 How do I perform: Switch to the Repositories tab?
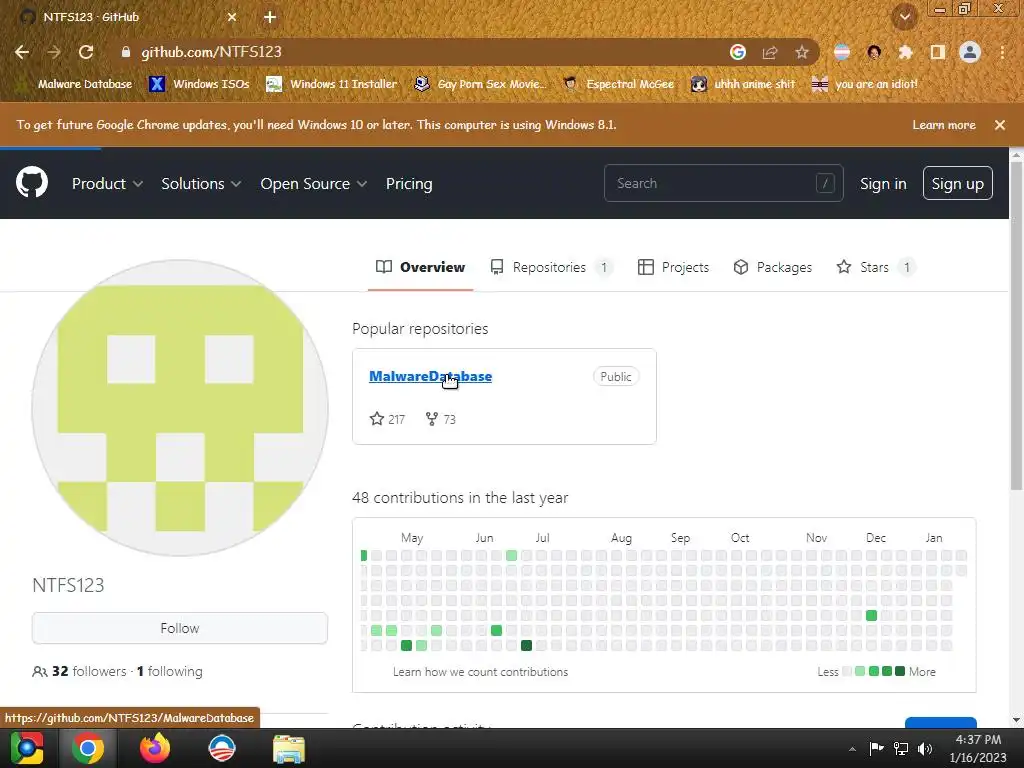[x=551, y=267]
